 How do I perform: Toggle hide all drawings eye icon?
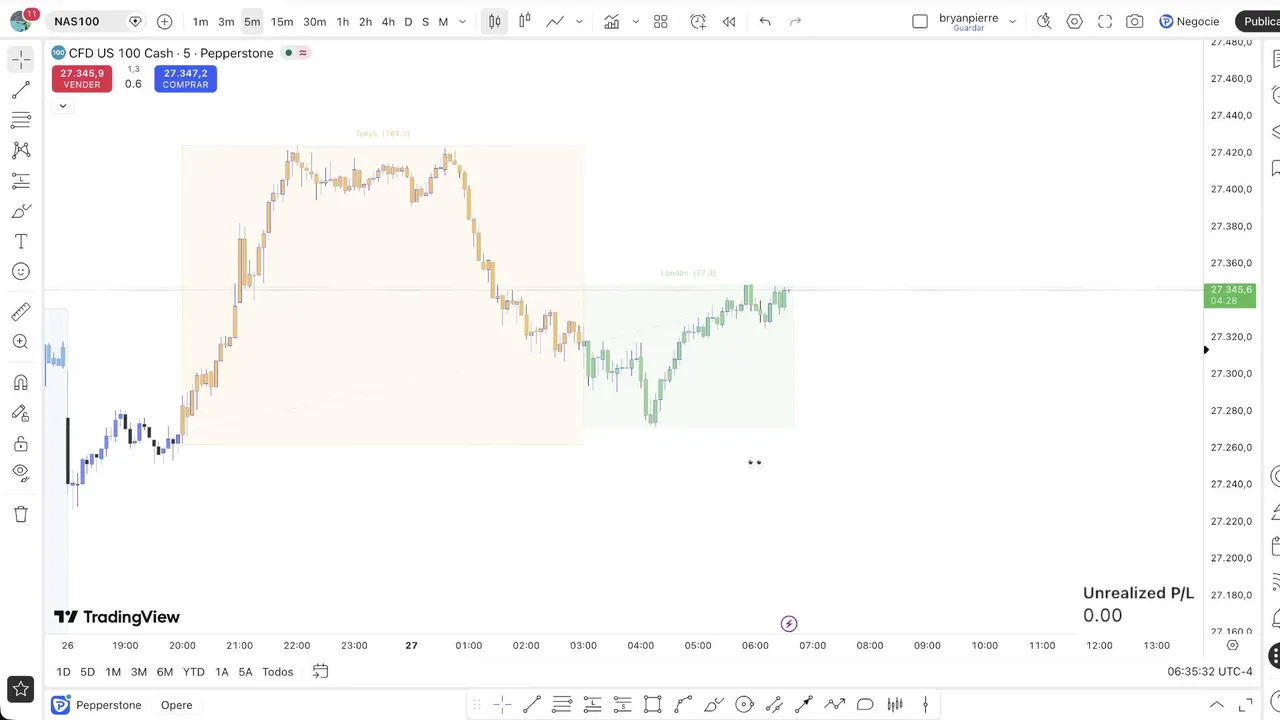point(21,472)
